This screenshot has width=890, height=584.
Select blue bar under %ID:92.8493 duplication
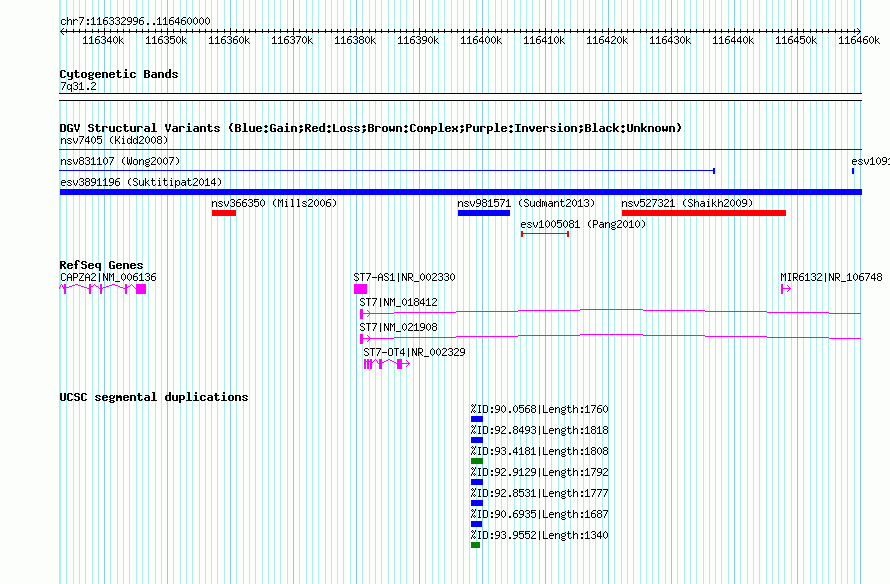(x=477, y=440)
